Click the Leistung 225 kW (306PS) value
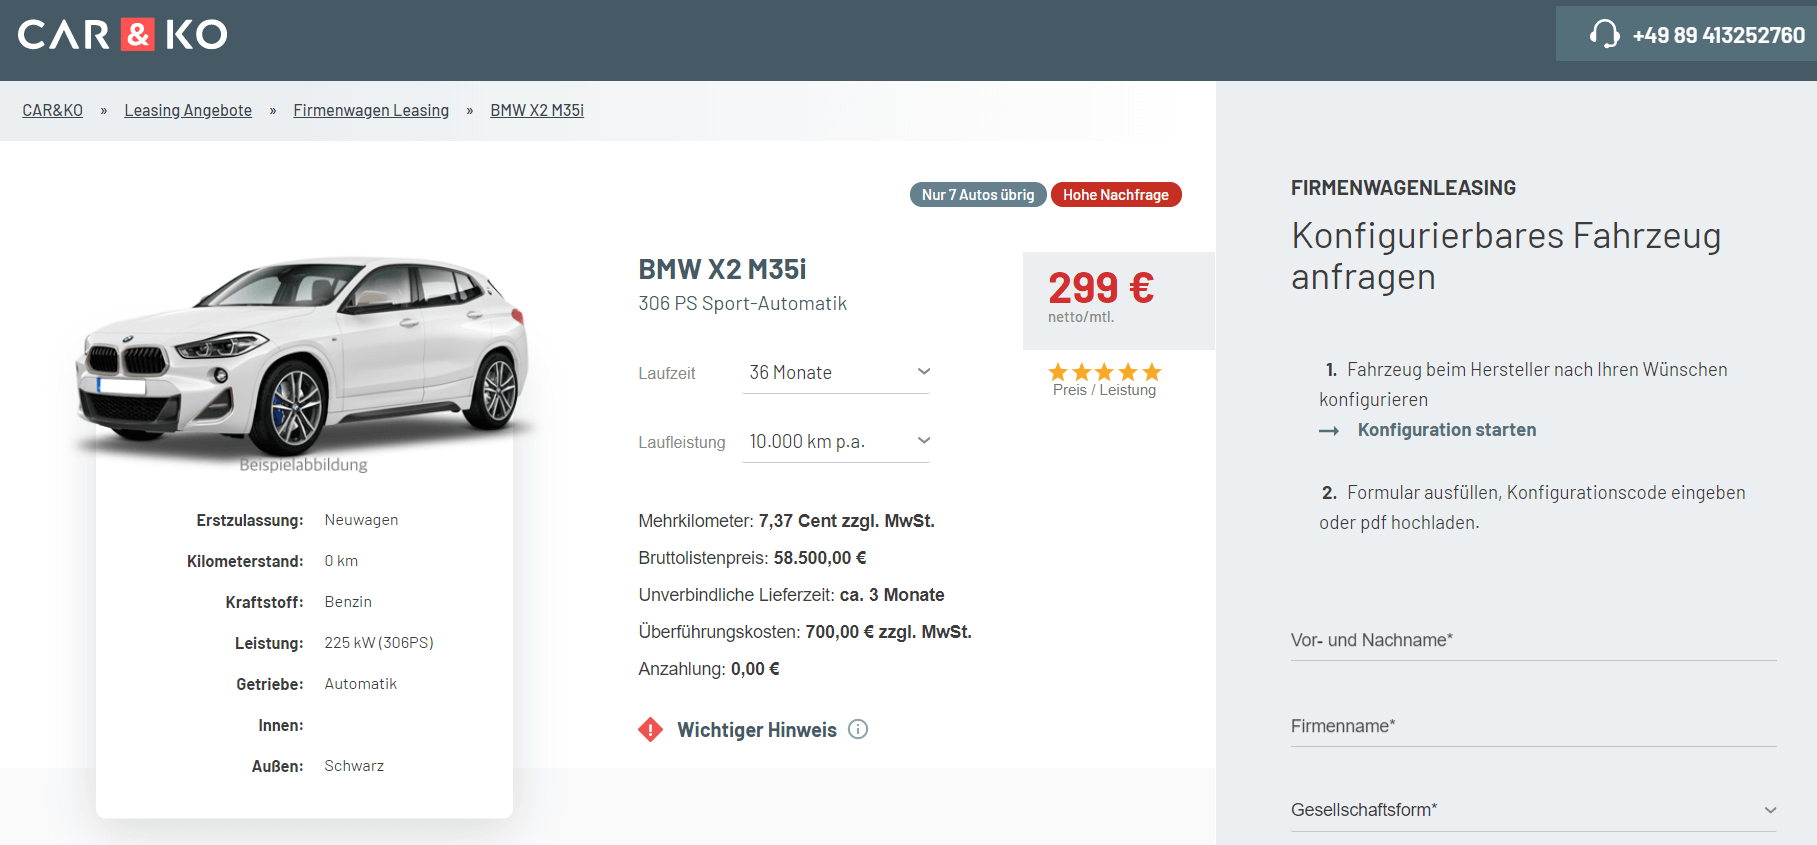Screen dimensions: 1817x845 click(379, 643)
